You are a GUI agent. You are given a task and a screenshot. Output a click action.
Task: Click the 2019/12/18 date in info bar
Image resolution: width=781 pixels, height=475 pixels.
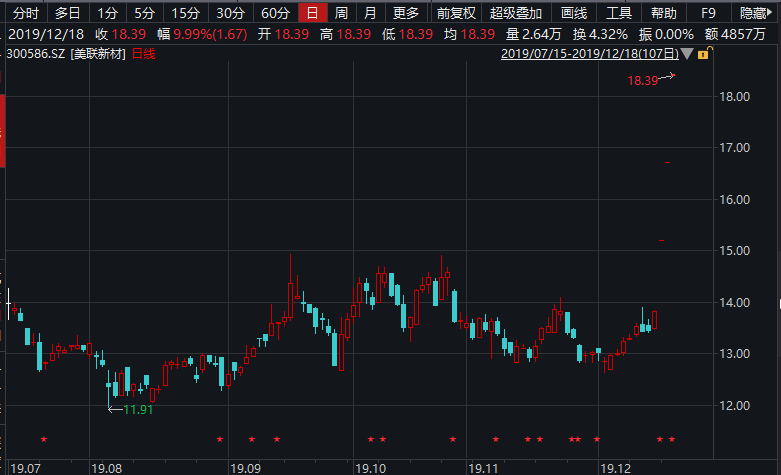tap(46, 34)
